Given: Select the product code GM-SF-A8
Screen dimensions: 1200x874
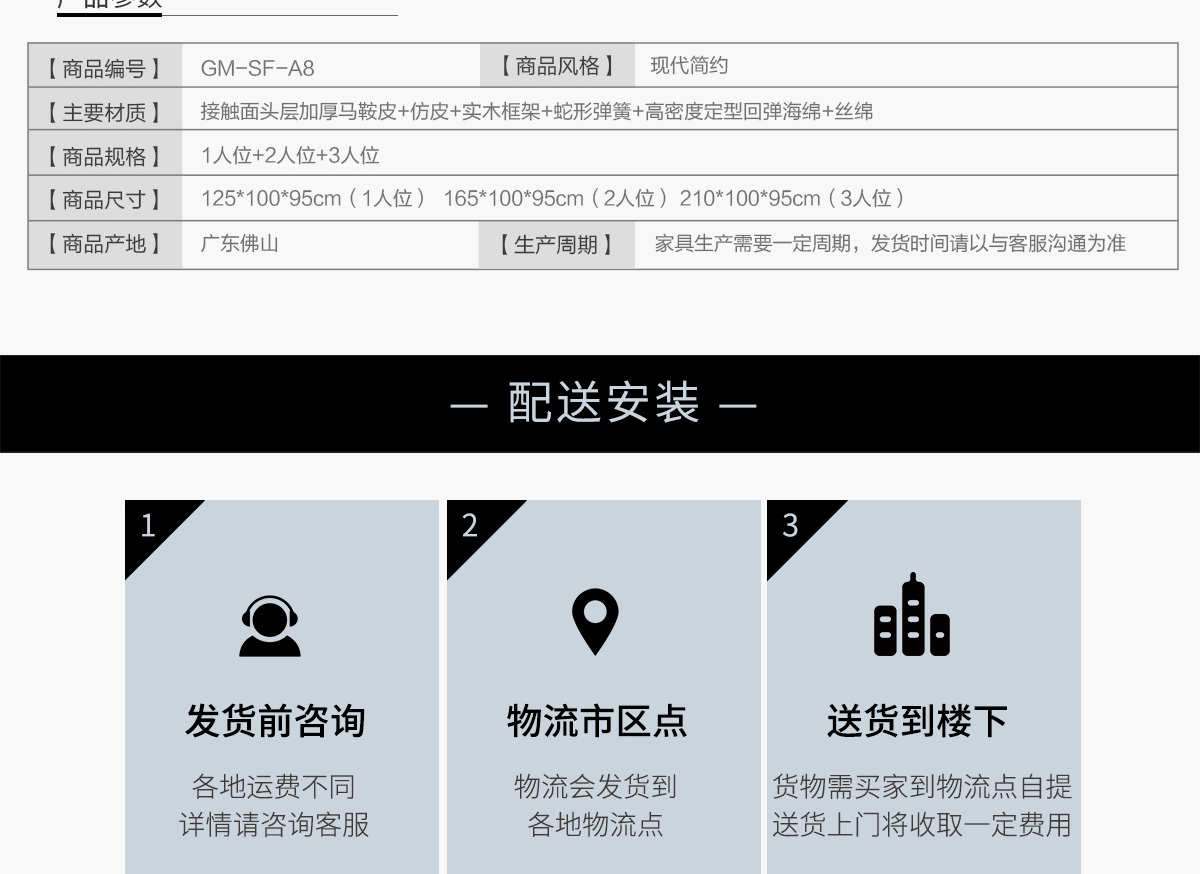Looking at the screenshot, I should point(257,68).
